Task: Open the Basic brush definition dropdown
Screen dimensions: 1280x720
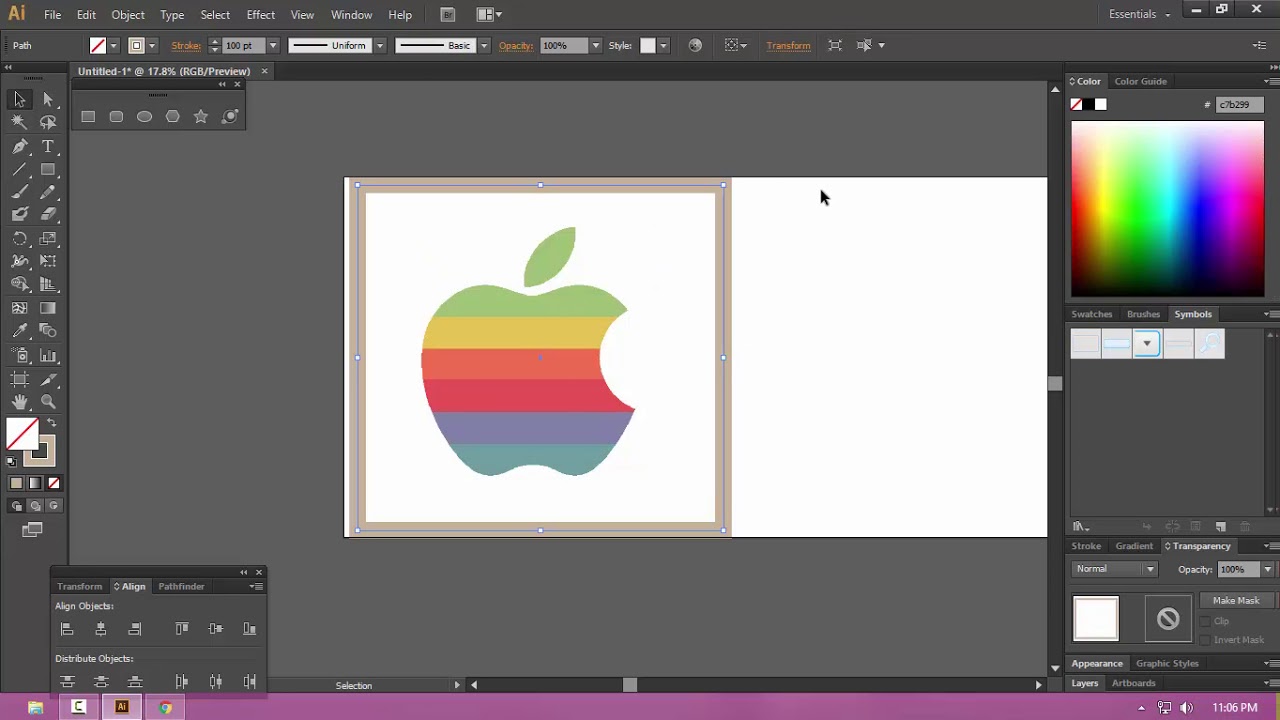Action: coord(484,45)
